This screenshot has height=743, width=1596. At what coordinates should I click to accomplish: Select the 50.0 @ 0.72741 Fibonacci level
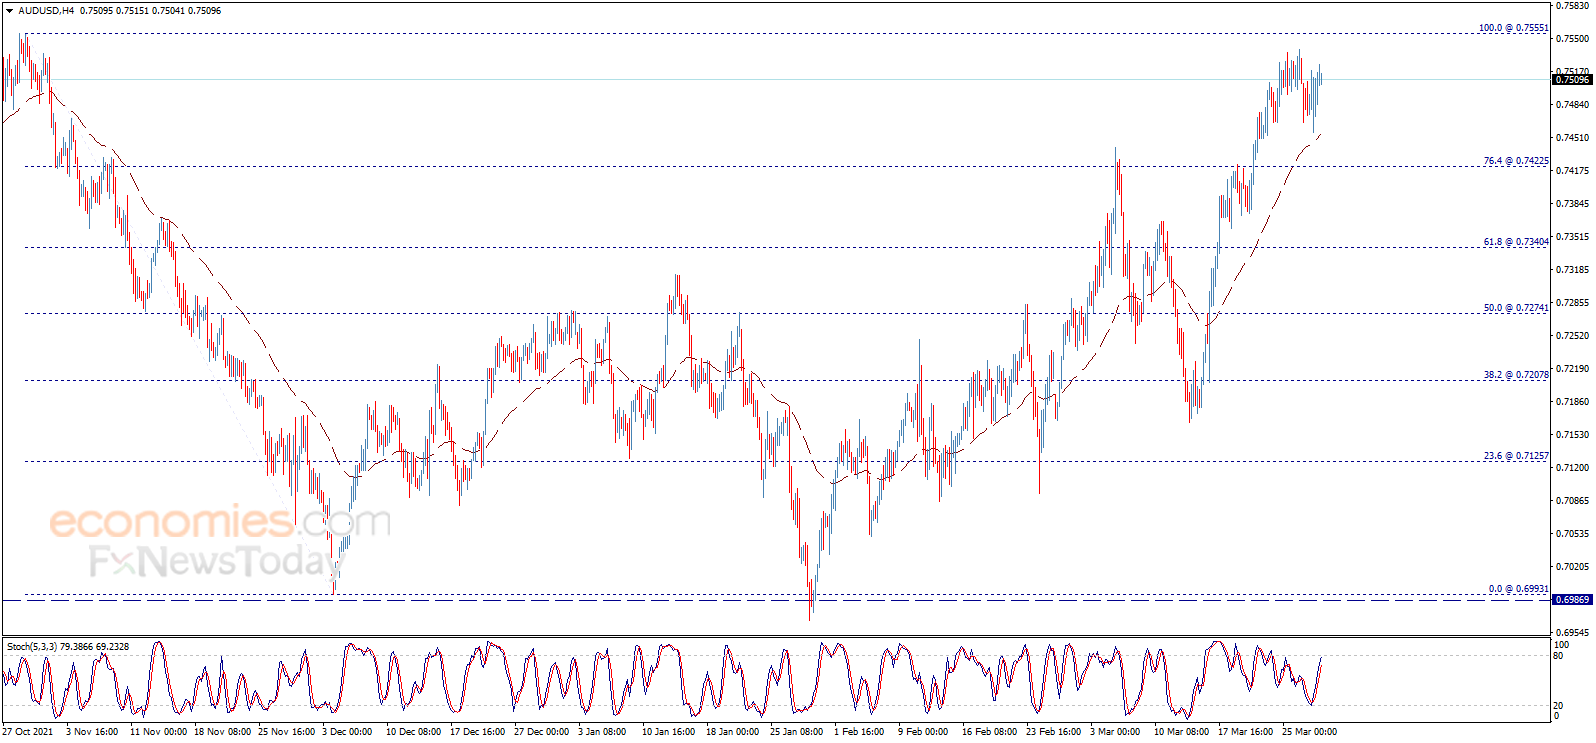pos(1515,308)
